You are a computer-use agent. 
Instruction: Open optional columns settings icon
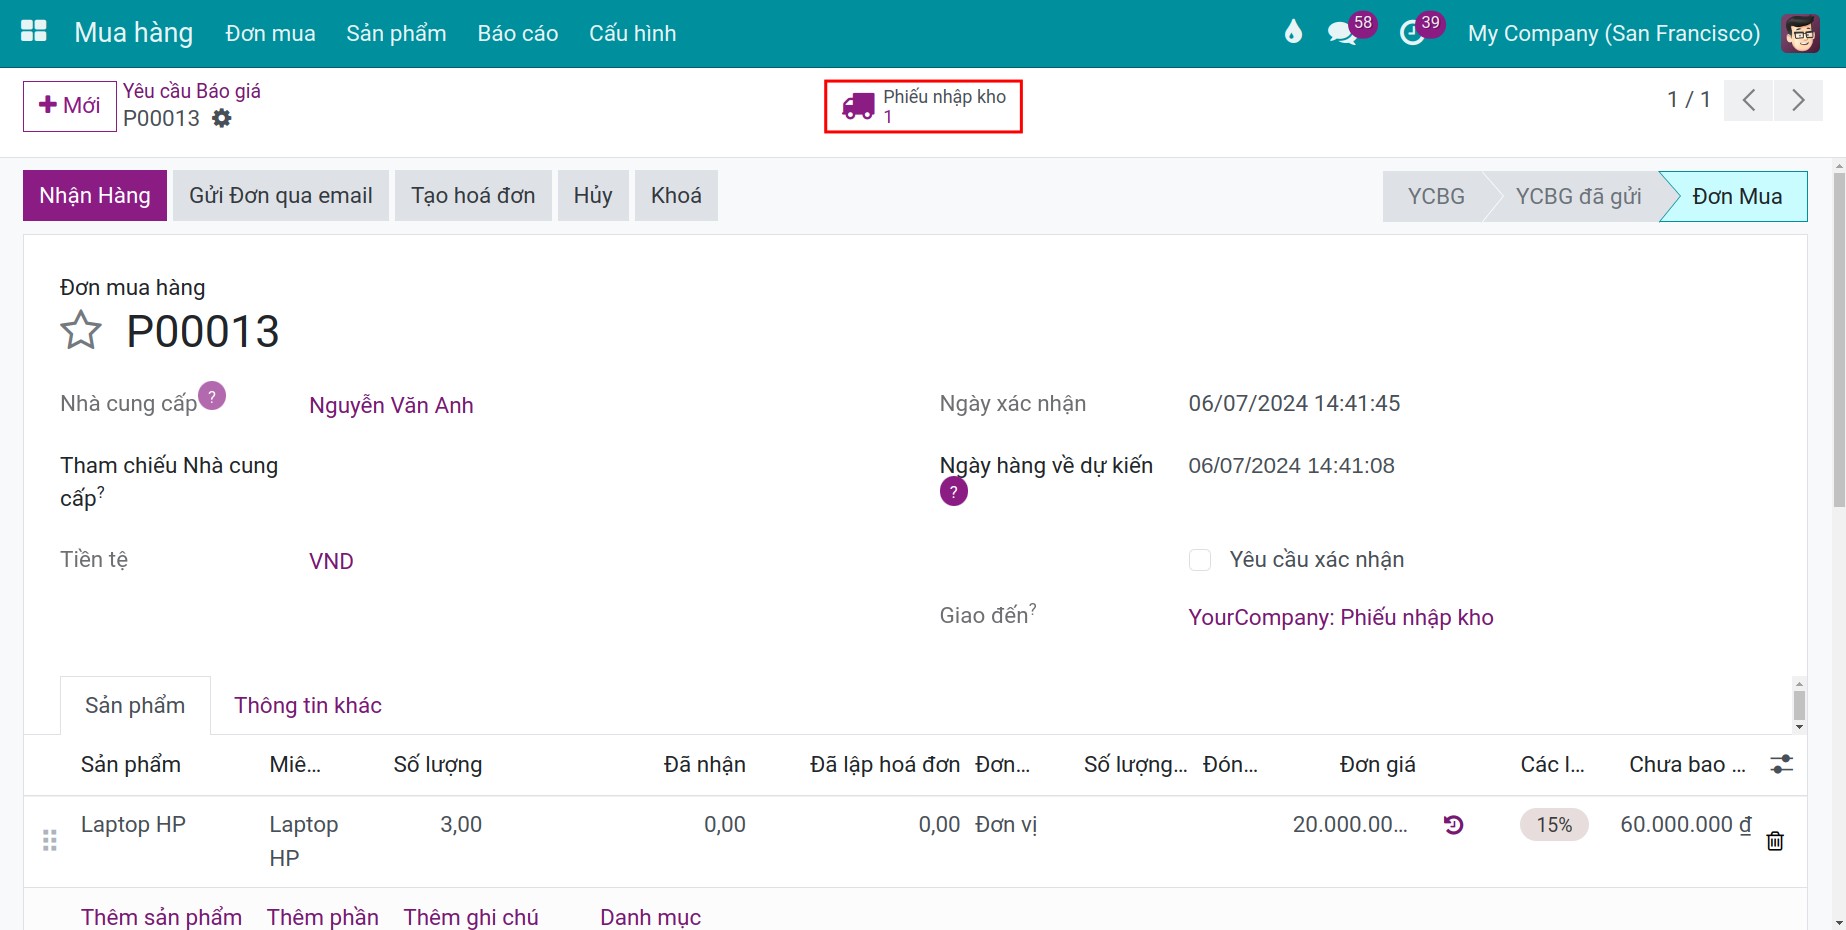pos(1781,764)
